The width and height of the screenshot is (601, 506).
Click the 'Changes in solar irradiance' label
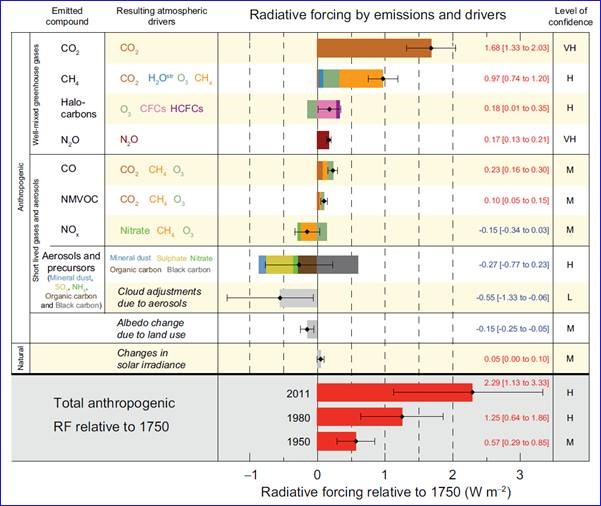click(x=160, y=358)
